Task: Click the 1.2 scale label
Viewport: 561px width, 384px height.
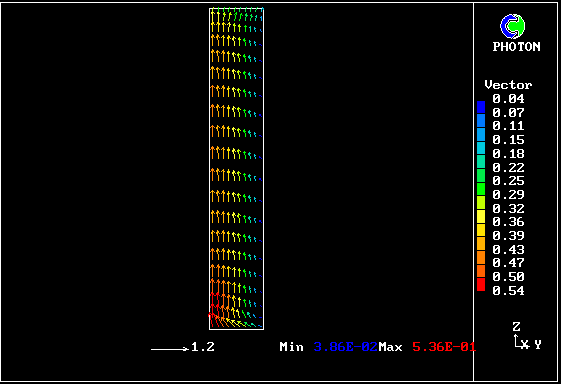Action: (203, 347)
